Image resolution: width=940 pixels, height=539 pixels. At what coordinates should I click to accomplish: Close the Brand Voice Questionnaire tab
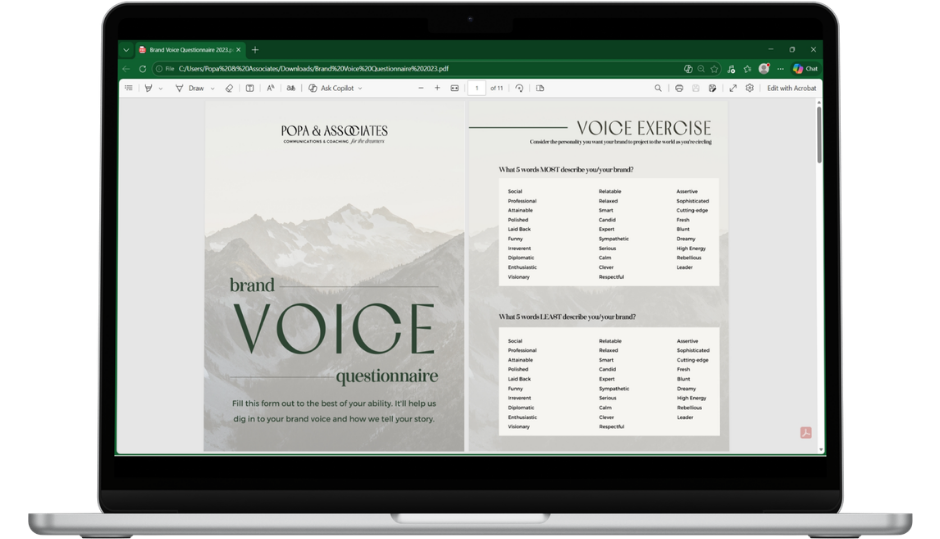(239, 50)
